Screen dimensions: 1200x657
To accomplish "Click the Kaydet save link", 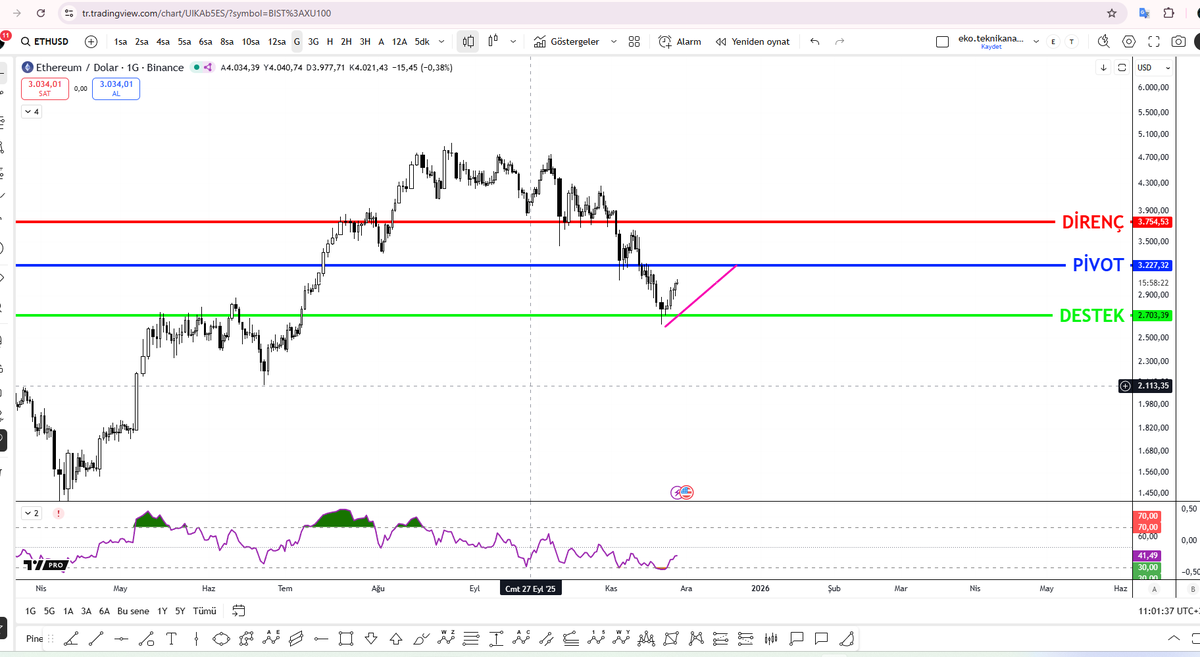I will pyautogui.click(x=990, y=47).
